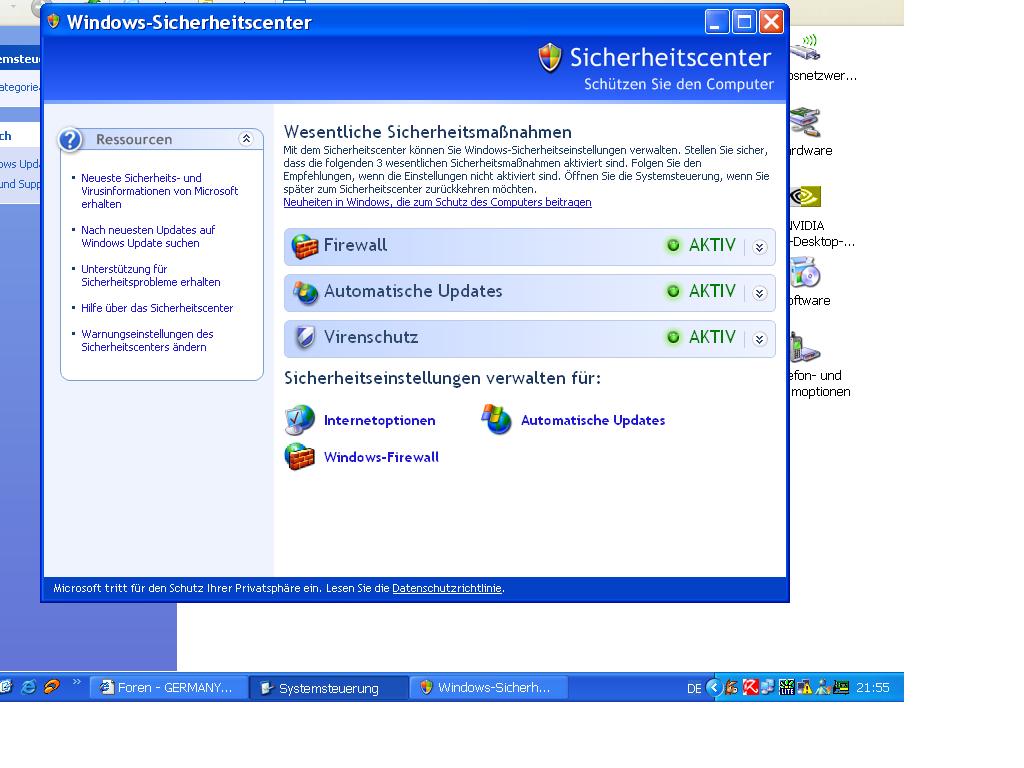Collapse the Ressourcen panel
This screenshot has height=768, width=1024.
click(246, 138)
